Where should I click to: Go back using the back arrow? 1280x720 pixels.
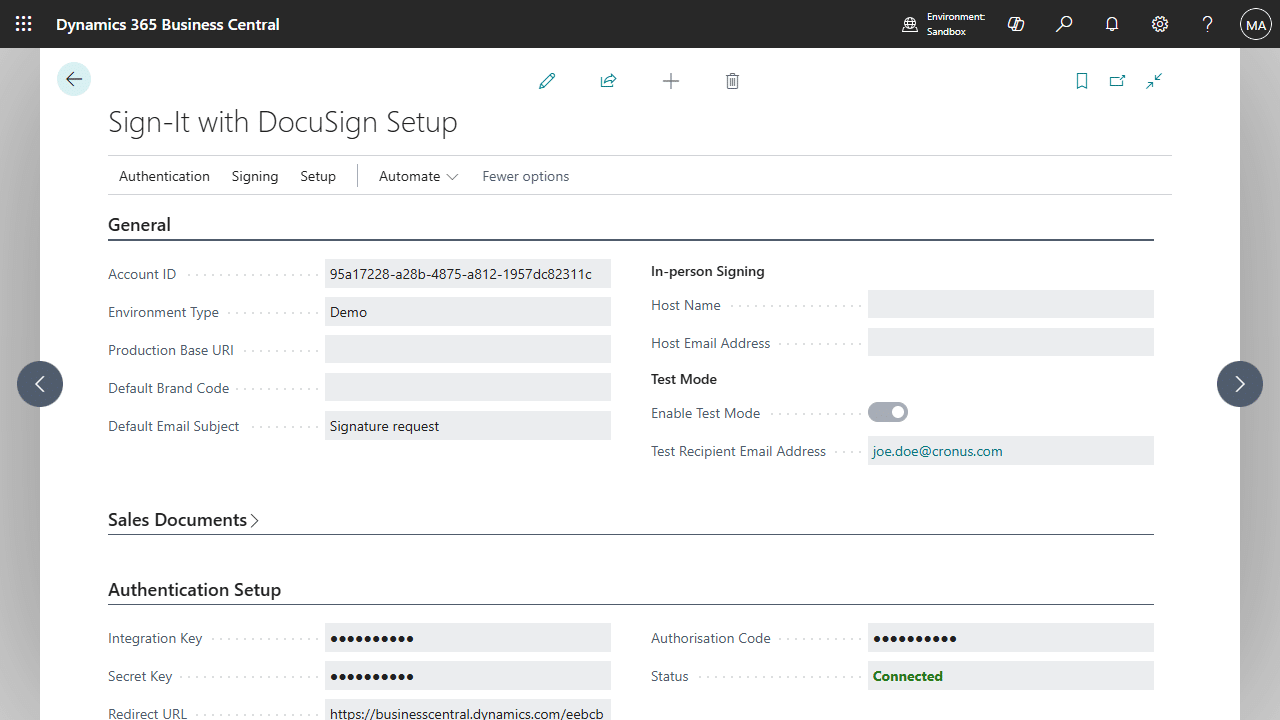[74, 79]
